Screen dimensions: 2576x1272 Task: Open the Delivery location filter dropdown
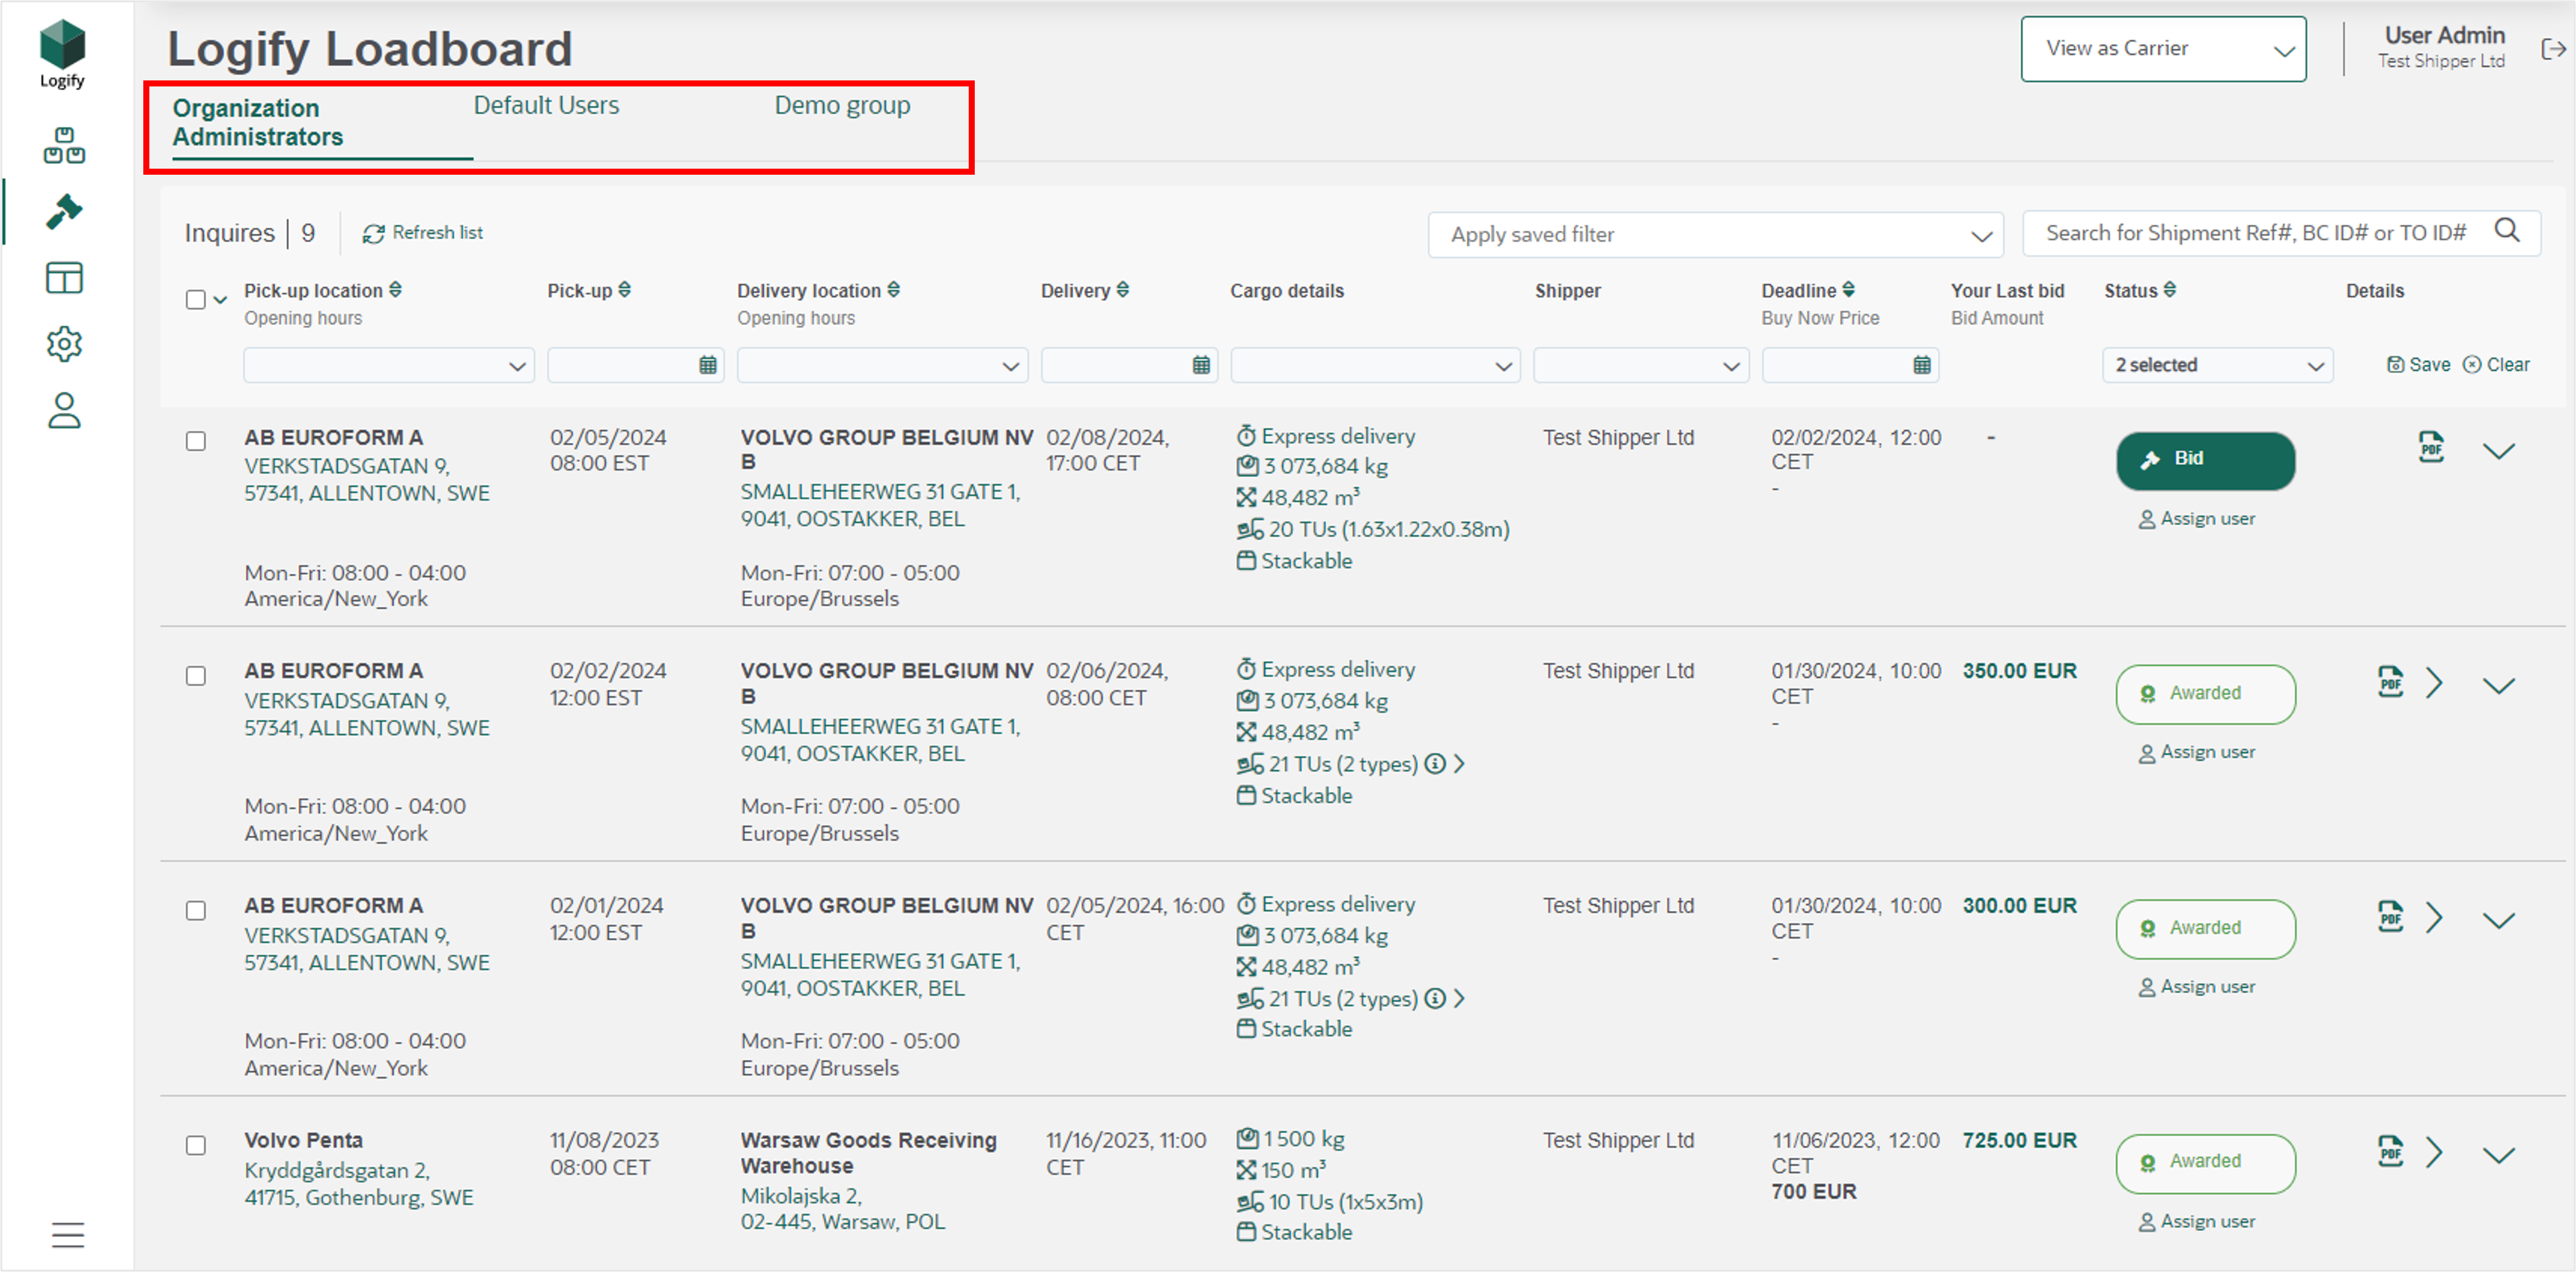click(882, 365)
